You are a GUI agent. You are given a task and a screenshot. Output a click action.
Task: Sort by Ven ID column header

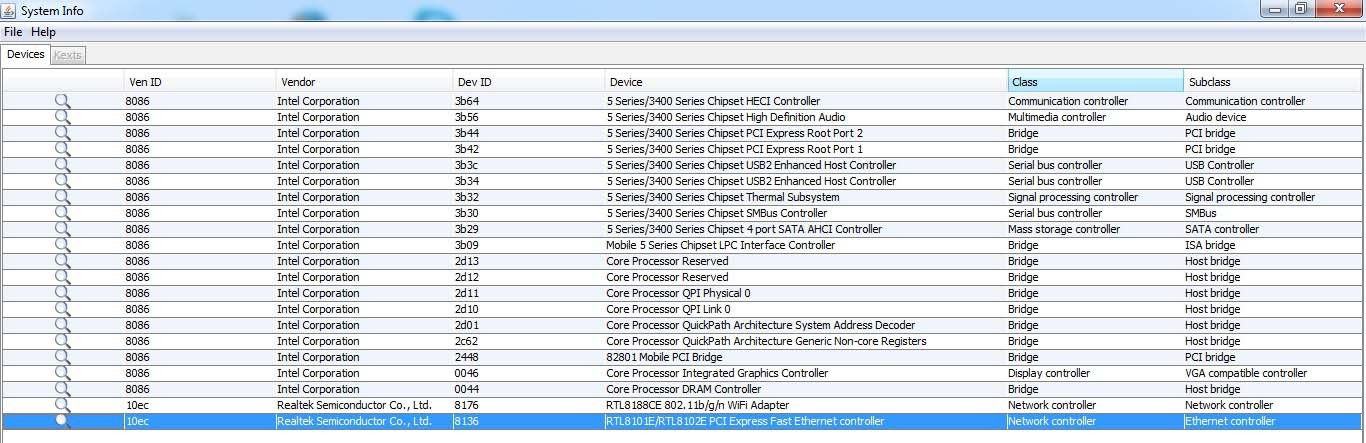tap(199, 82)
